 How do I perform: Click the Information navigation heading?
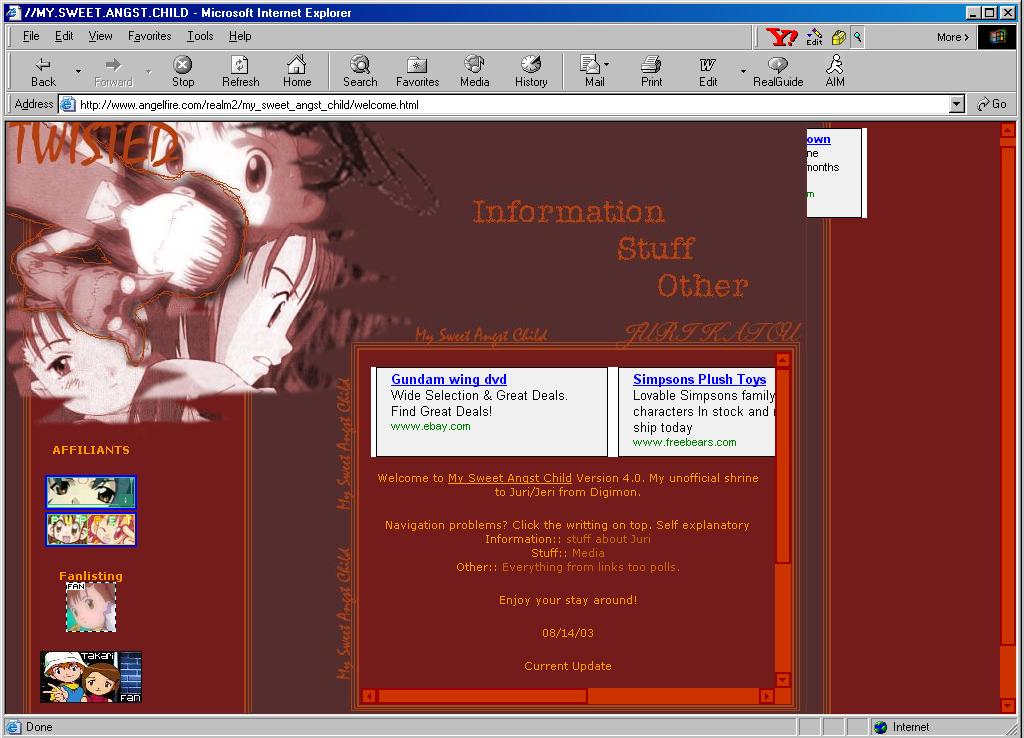point(568,212)
